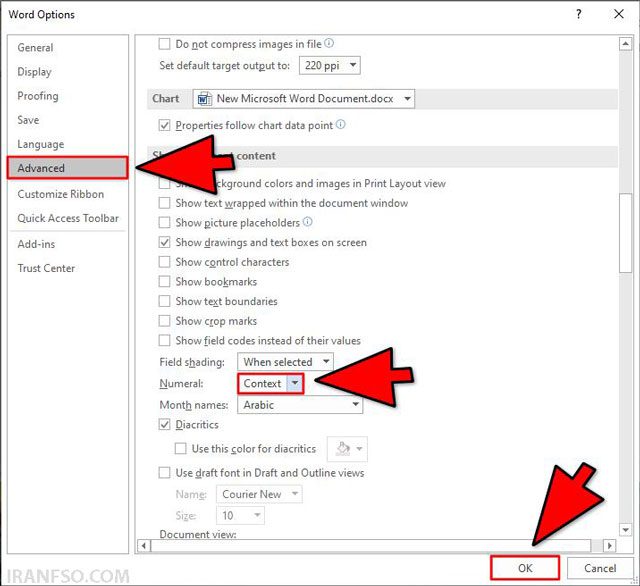Select the Display category

click(68, 72)
